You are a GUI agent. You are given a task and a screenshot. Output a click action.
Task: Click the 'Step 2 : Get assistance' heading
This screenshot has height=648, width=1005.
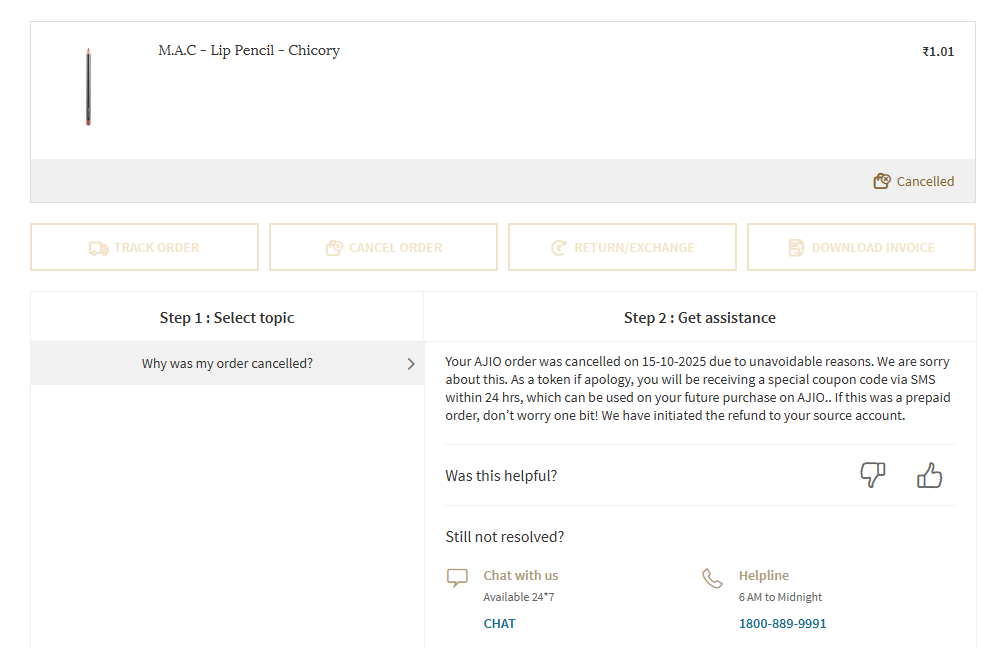pyautogui.click(x=700, y=318)
